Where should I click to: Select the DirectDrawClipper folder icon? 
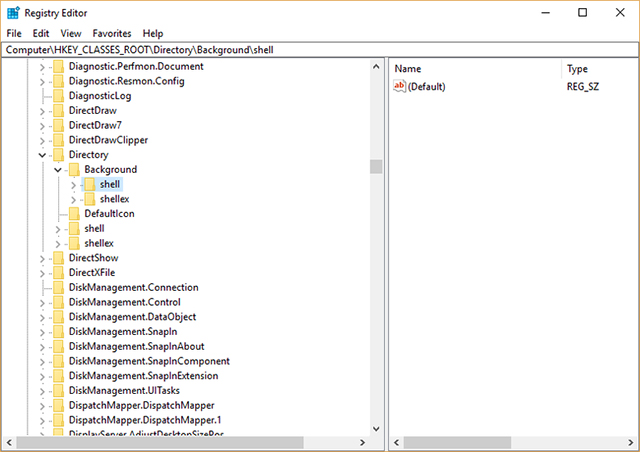(x=59, y=140)
